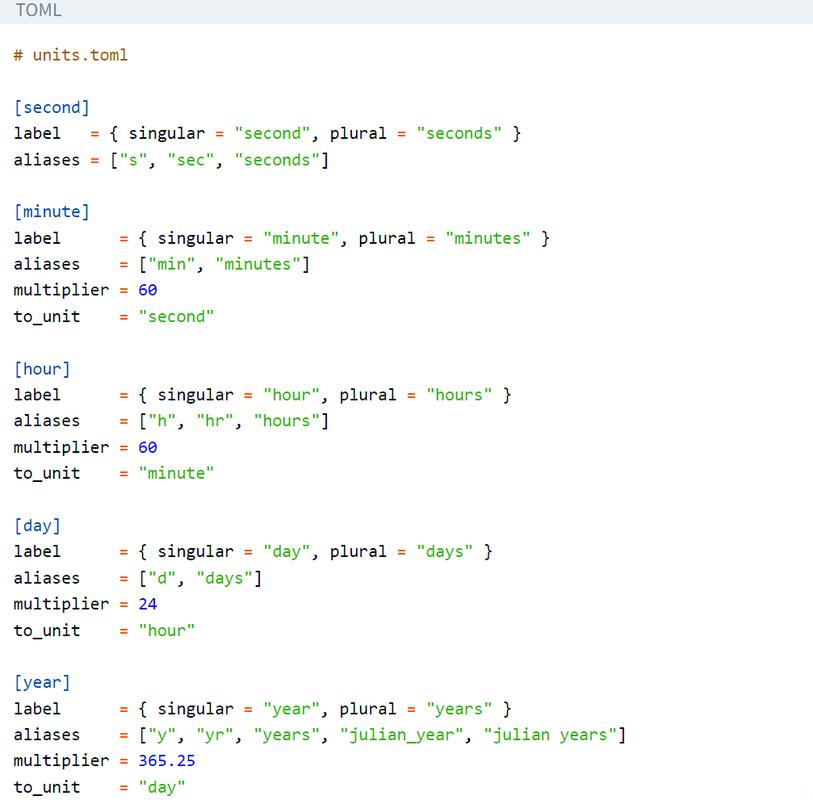Click the "h" alias in the hour section
Screen dimensions: 813x800
coord(162,421)
